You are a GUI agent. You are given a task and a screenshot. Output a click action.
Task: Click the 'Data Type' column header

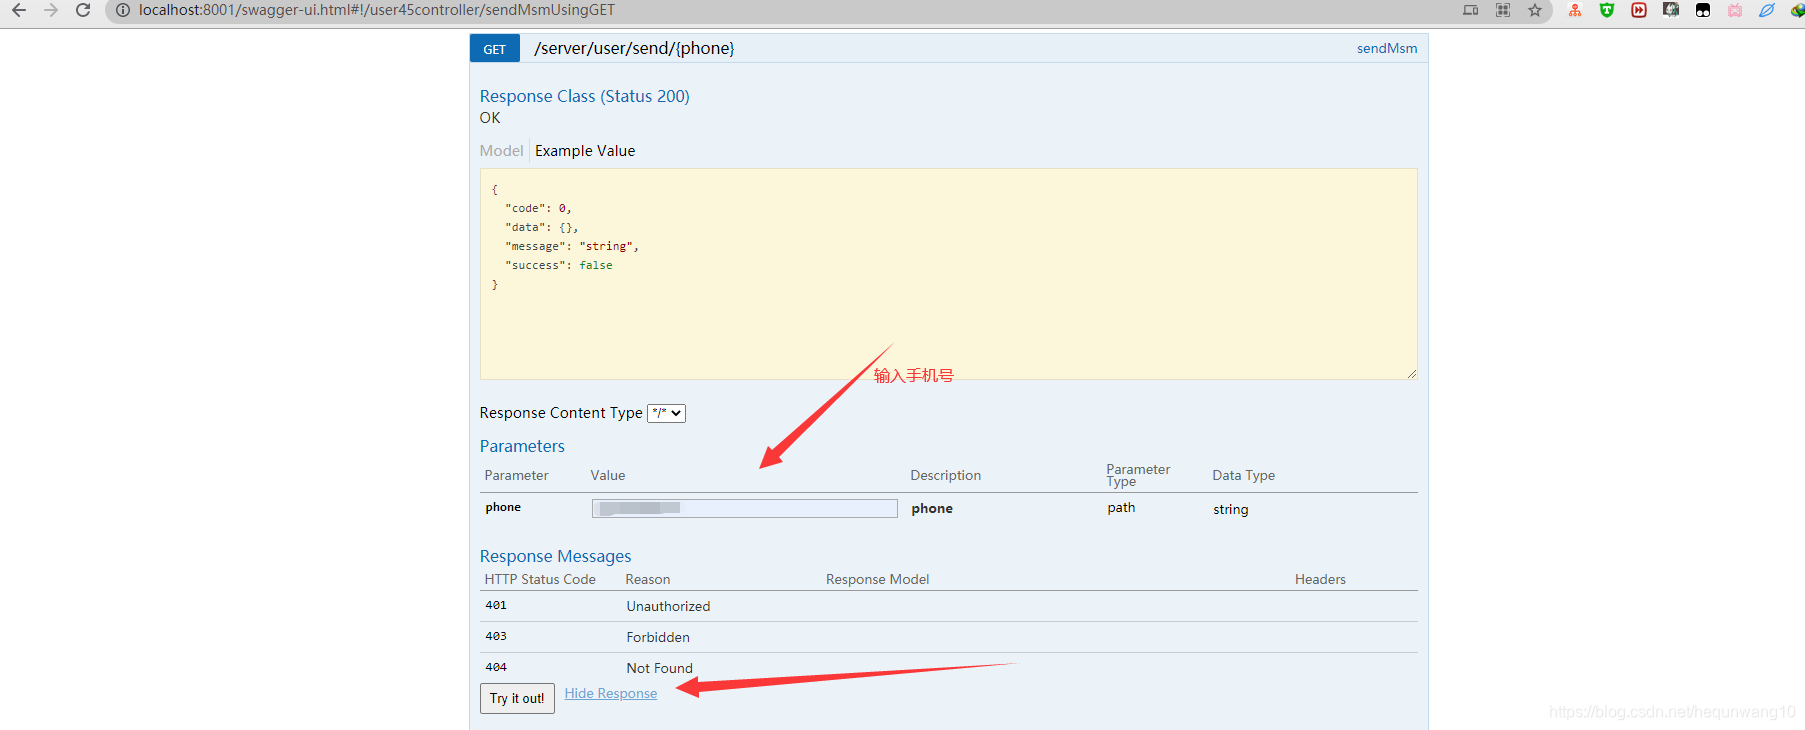[1243, 475]
